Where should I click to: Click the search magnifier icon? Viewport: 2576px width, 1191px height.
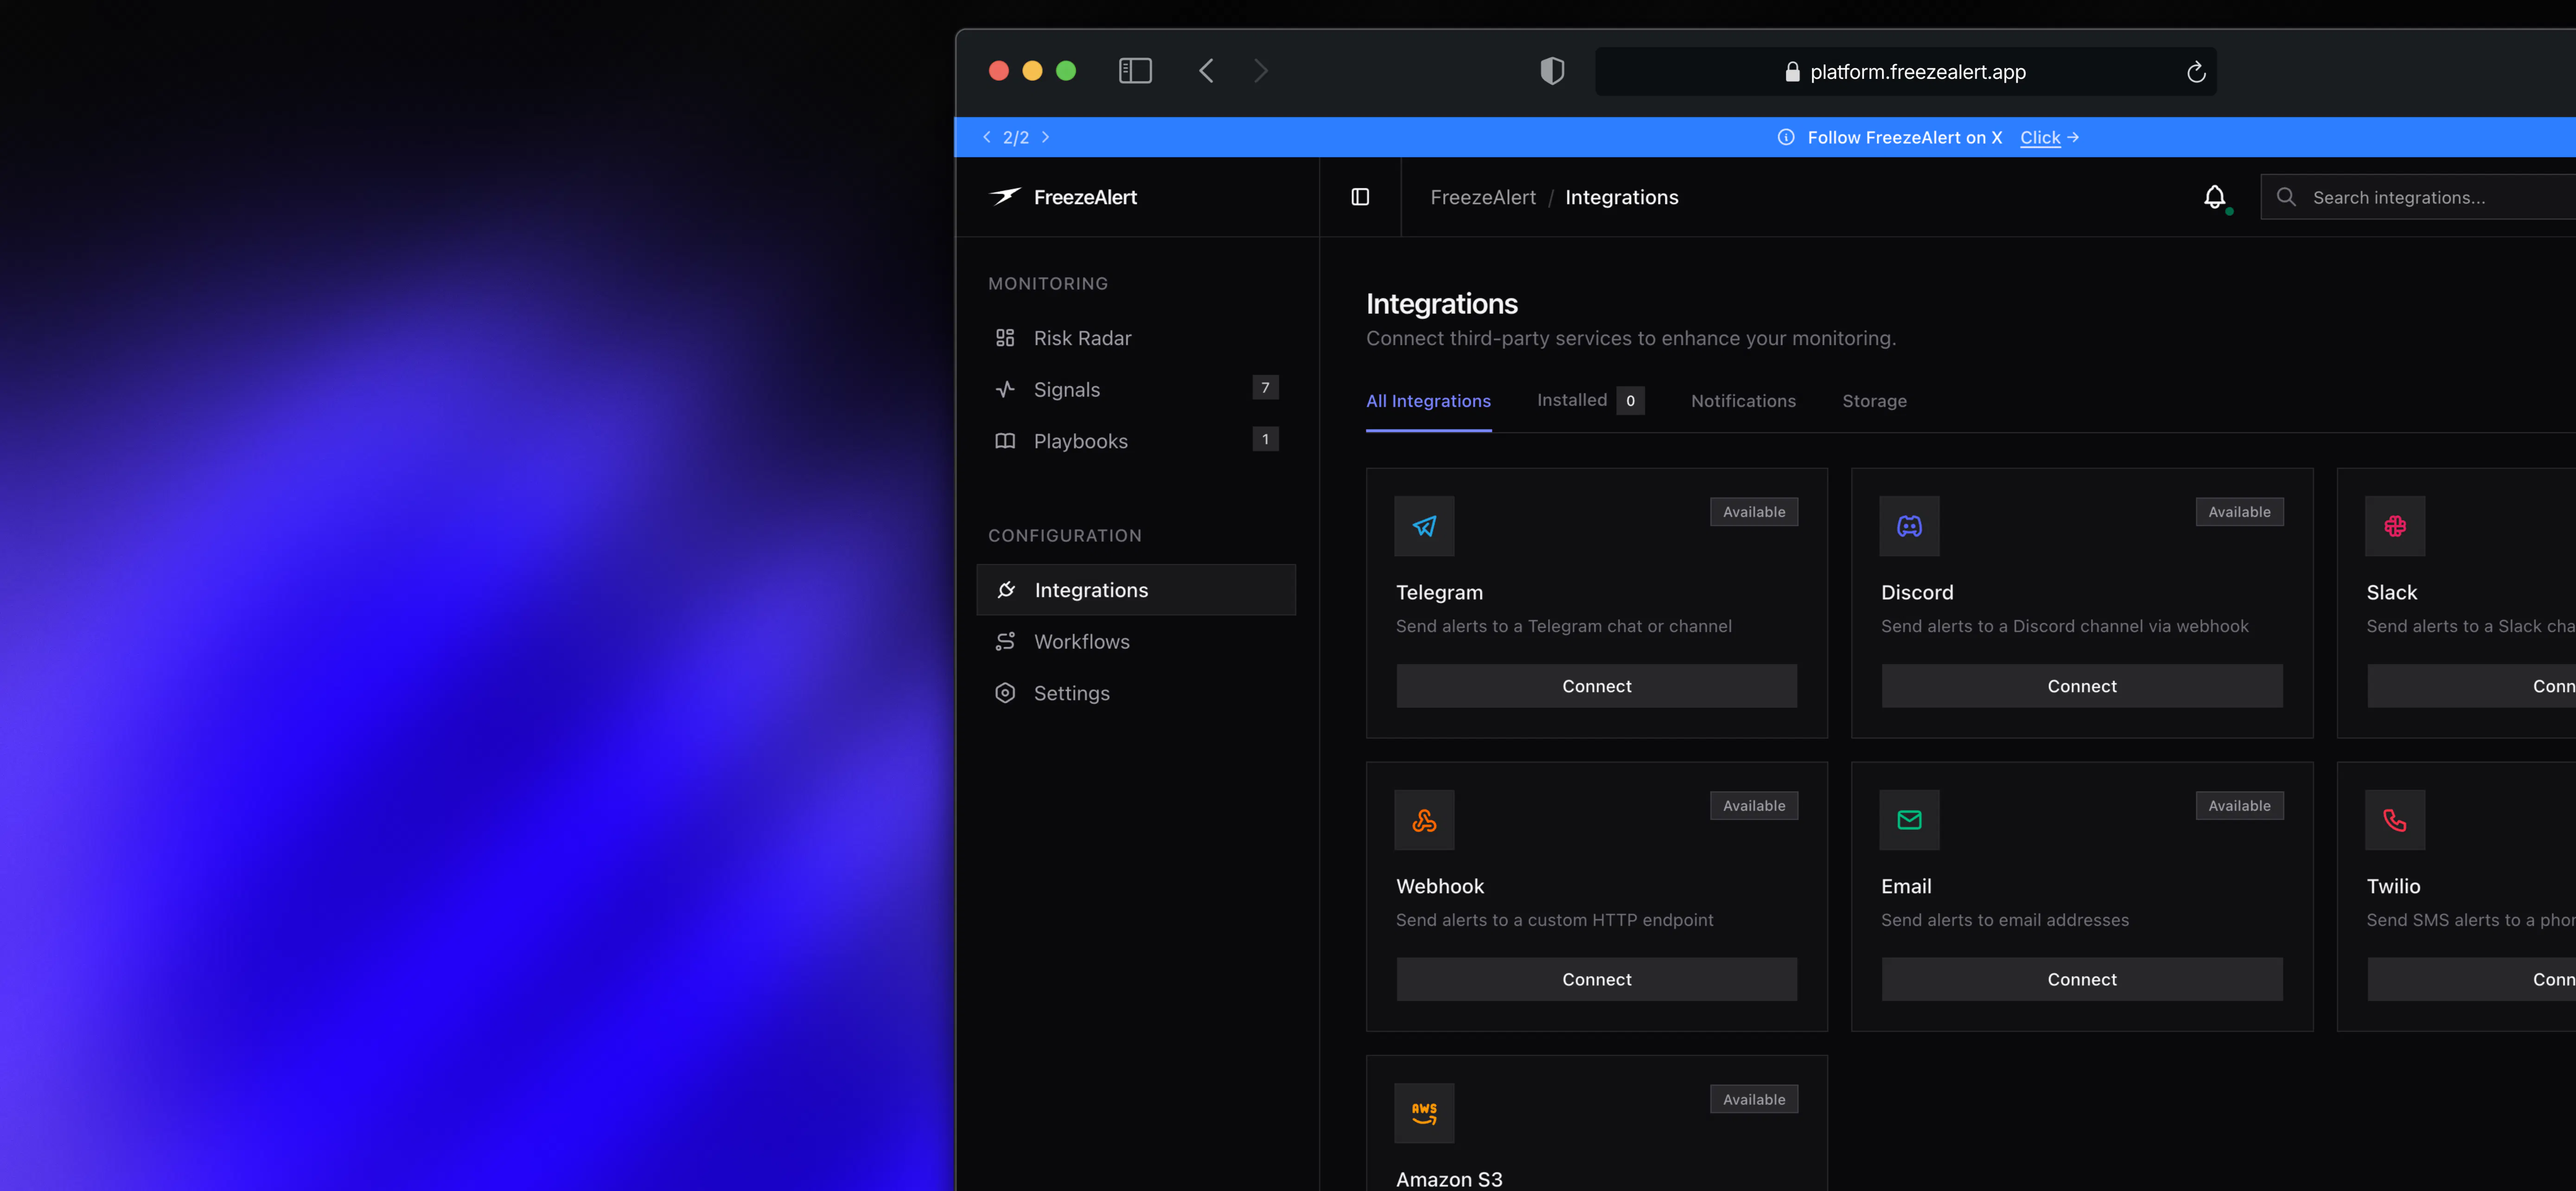pos(2286,197)
